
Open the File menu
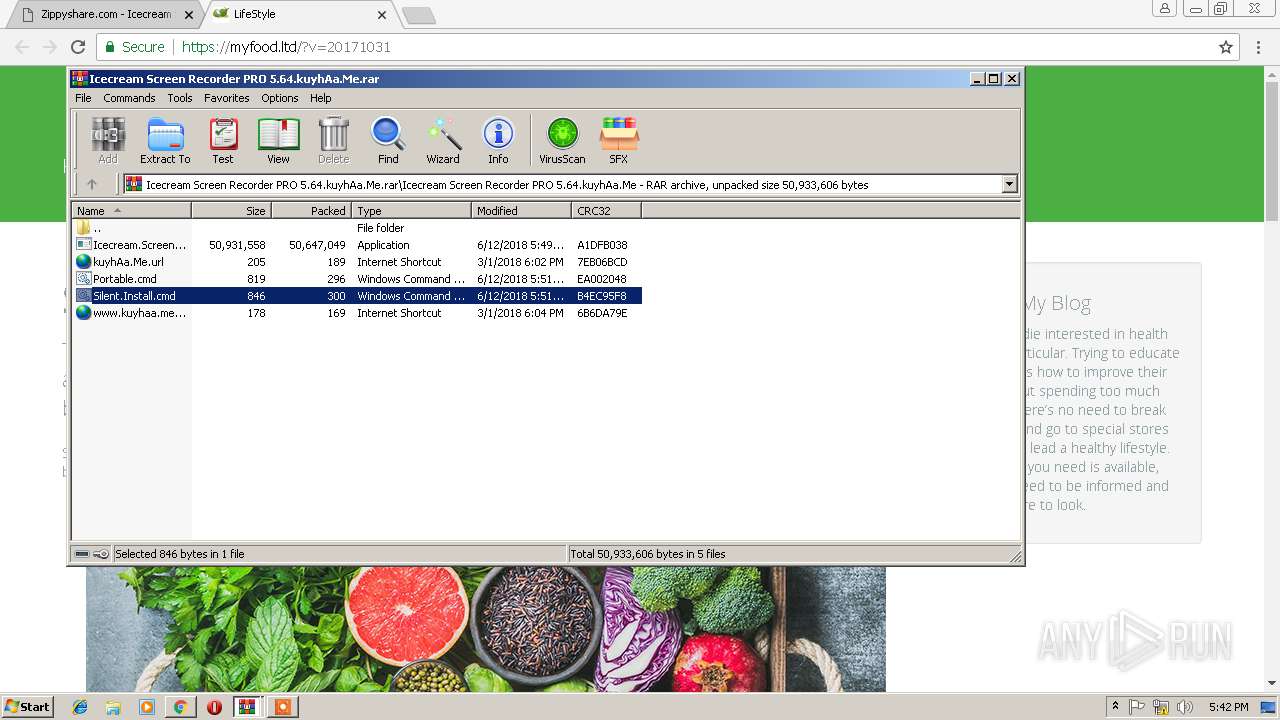[x=83, y=98]
